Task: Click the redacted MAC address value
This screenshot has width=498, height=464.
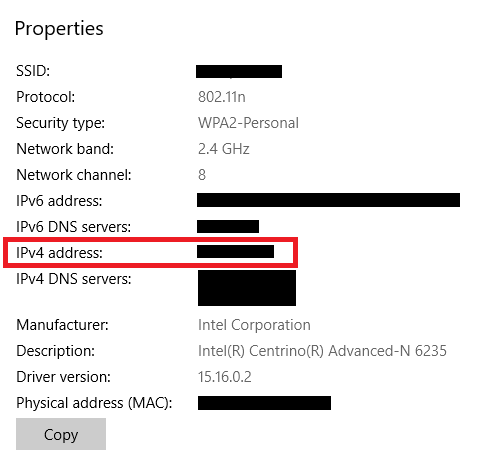Action: point(264,403)
